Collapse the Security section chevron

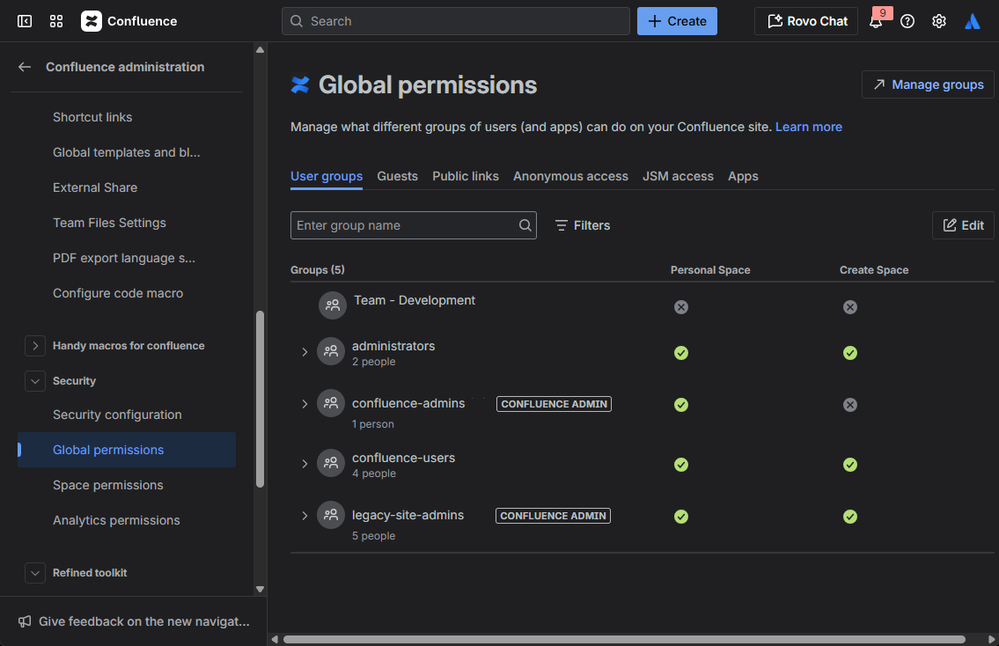(35, 381)
